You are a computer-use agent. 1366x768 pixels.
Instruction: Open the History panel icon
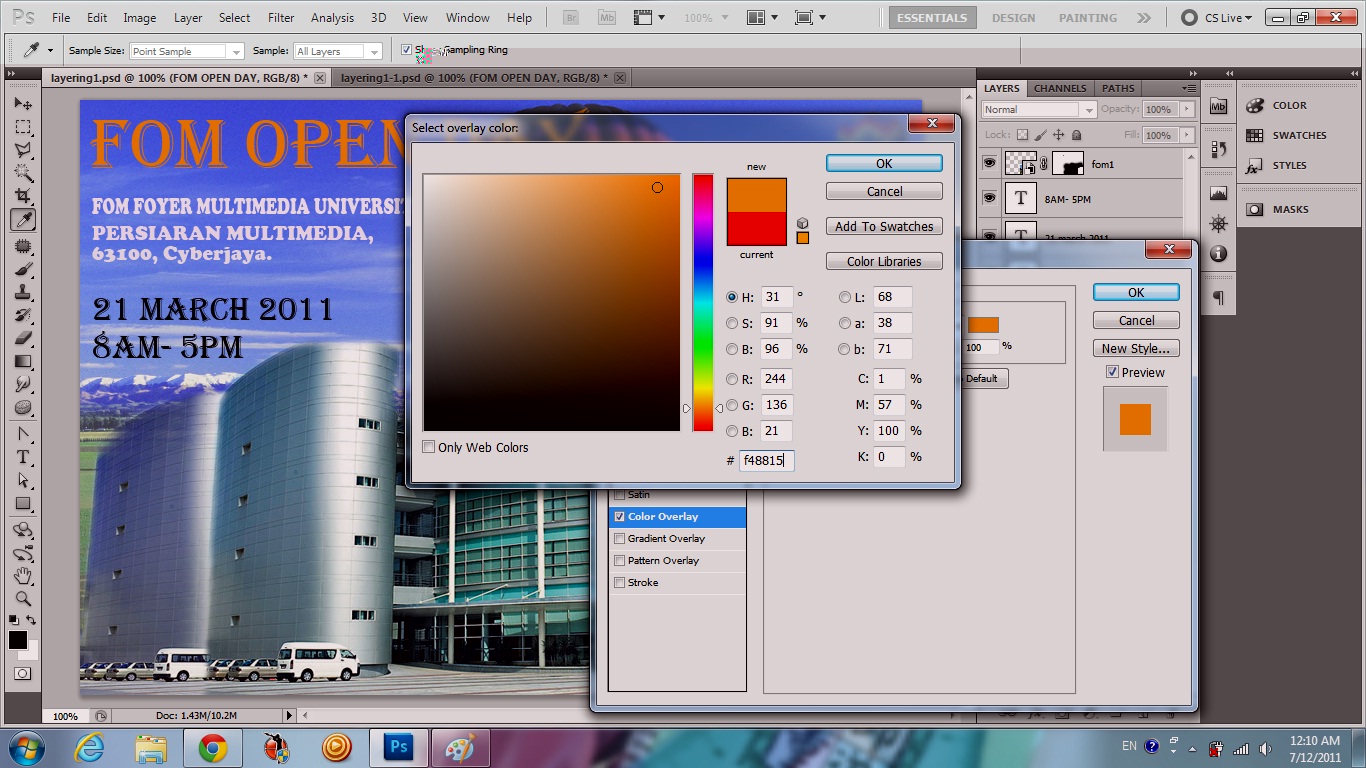(x=1218, y=150)
